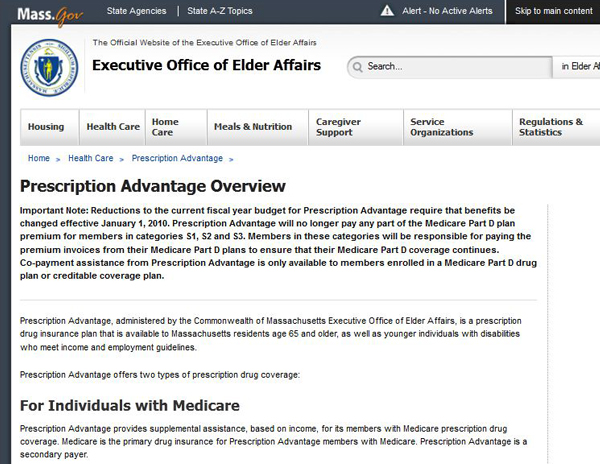Open the Regulations & Statistics navigation tab
This screenshot has height=464, width=600.
tap(556, 127)
